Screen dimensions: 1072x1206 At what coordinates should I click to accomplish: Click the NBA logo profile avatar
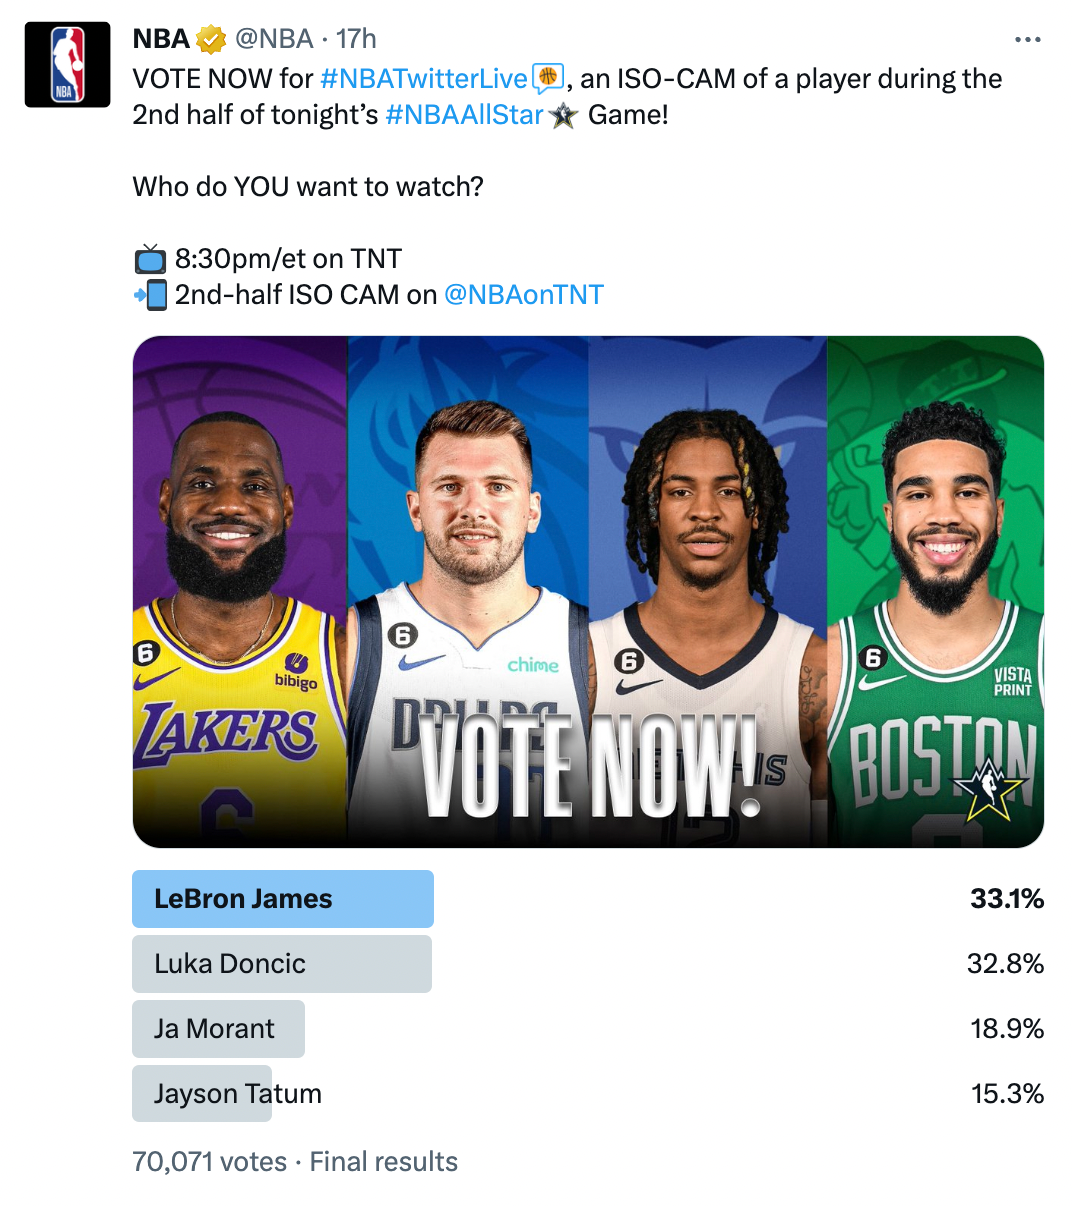(x=67, y=64)
